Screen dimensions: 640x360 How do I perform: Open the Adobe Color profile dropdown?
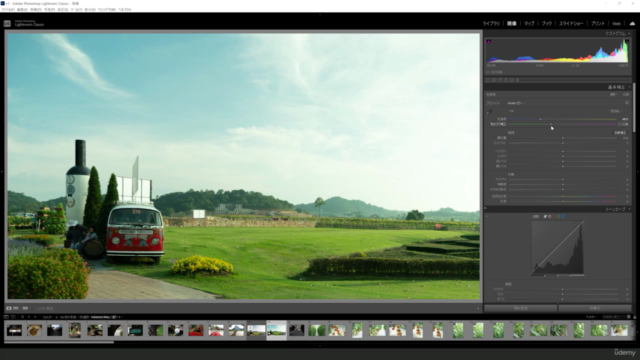pos(516,103)
